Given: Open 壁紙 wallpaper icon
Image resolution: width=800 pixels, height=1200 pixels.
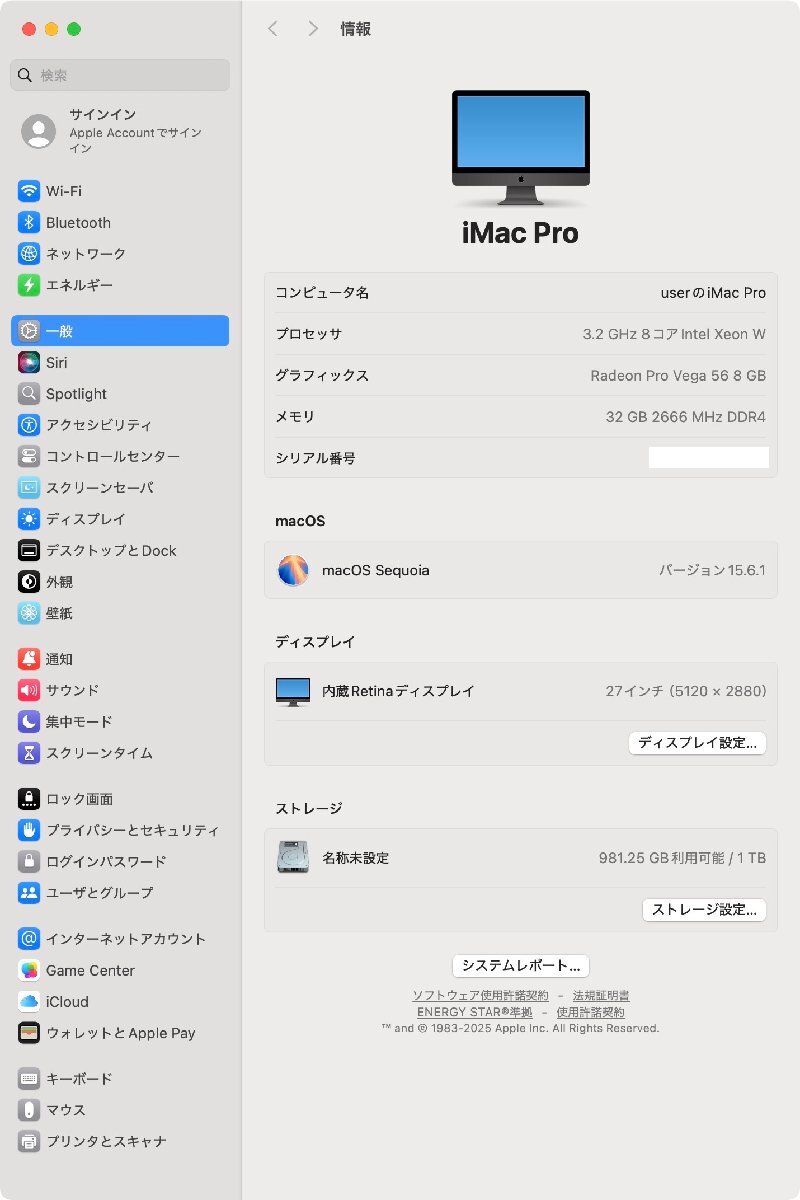Looking at the screenshot, I should [x=29, y=613].
